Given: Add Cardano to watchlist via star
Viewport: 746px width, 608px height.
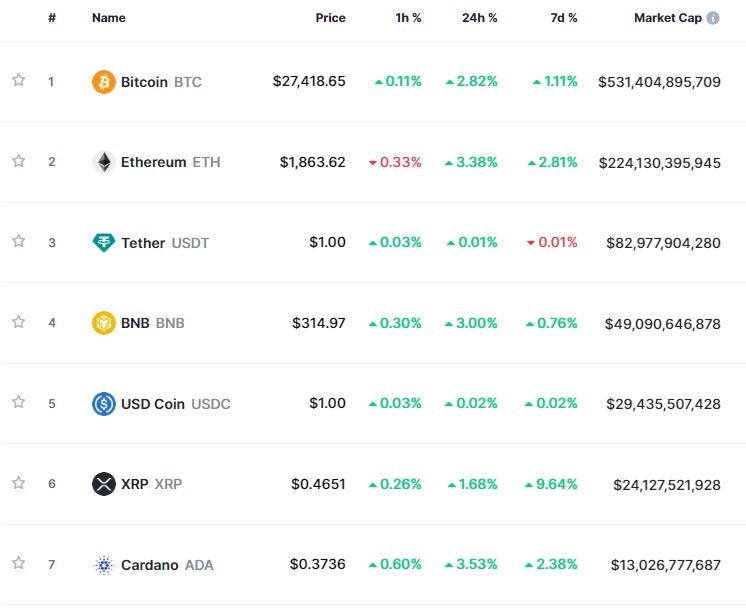Looking at the screenshot, I should pyautogui.click(x=18, y=564).
